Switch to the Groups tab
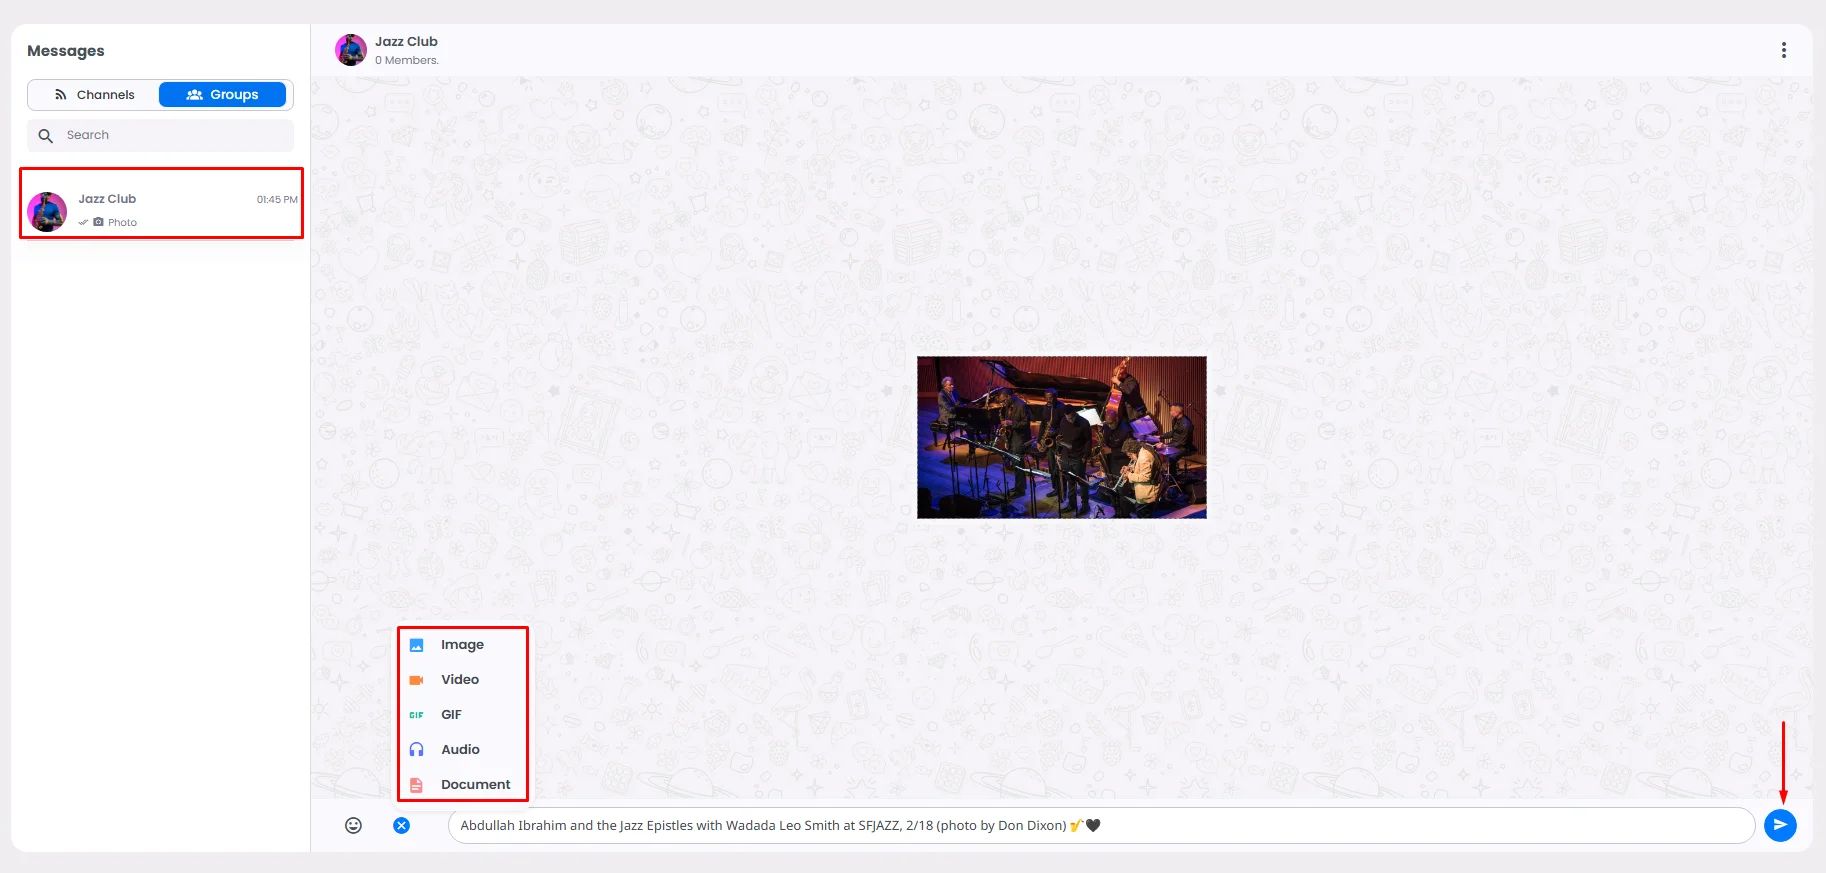This screenshot has height=873, width=1826. (x=223, y=95)
